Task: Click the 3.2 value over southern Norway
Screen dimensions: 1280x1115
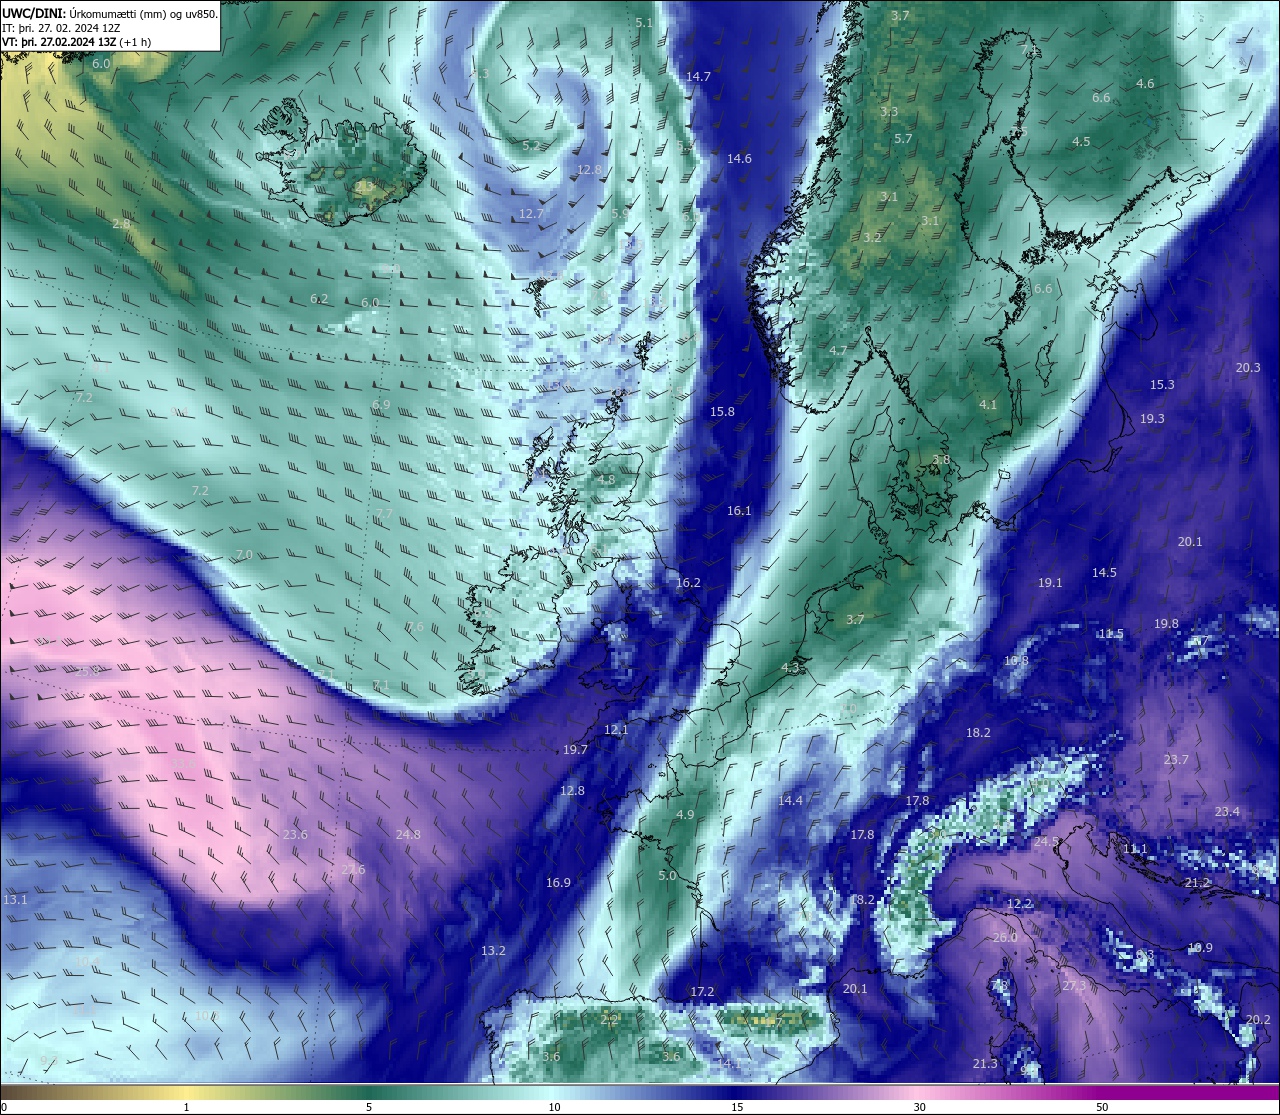Action: (872, 238)
